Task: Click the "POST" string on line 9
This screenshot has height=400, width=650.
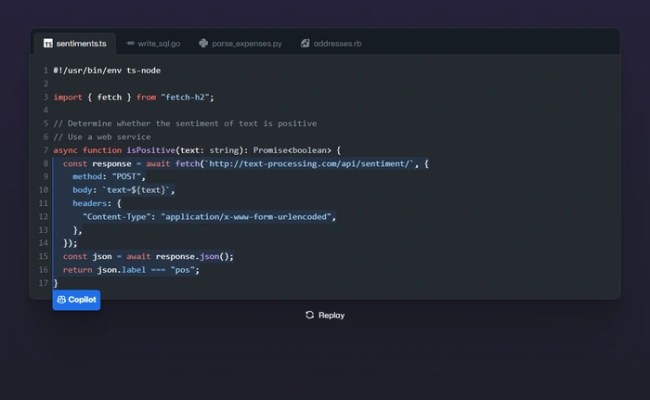Action: click(126, 177)
